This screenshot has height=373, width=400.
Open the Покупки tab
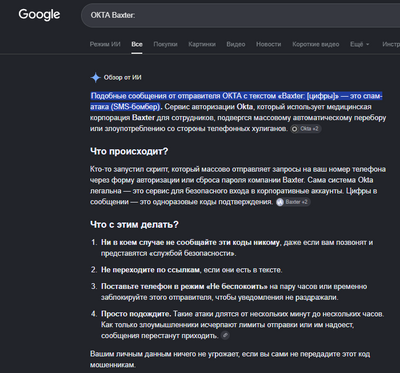tap(165, 44)
